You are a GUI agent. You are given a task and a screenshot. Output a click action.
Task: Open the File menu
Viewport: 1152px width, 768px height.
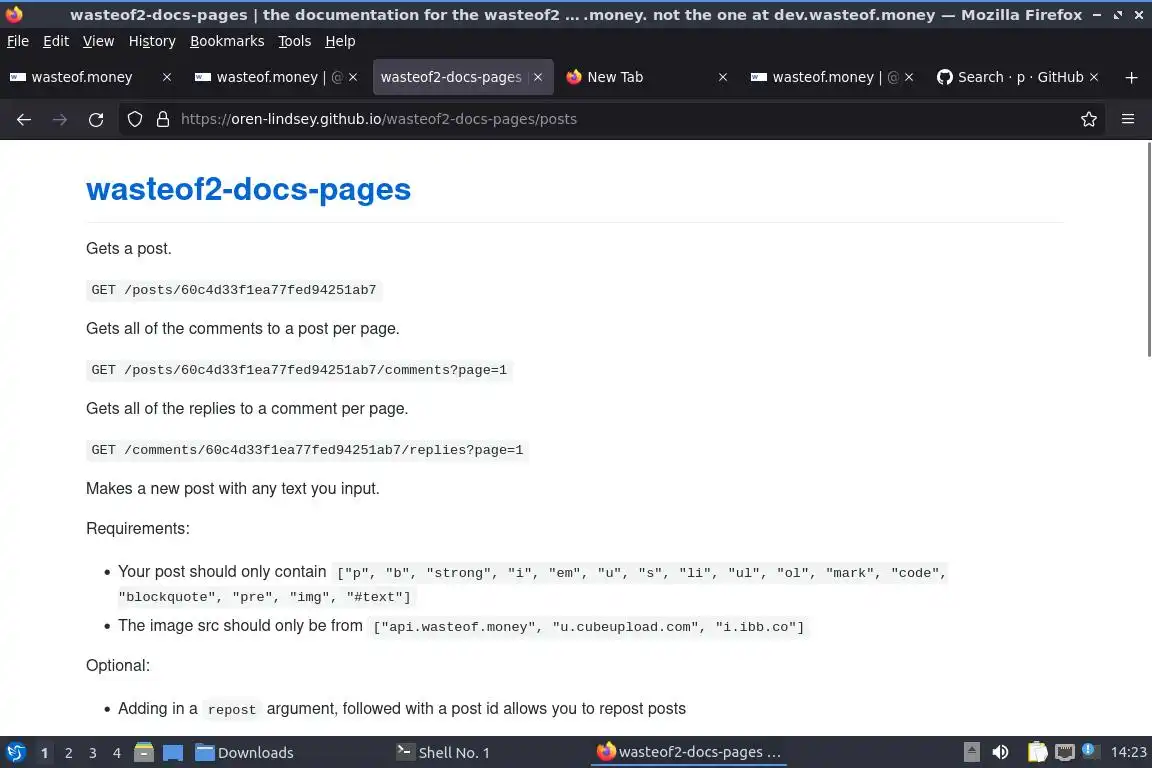18,41
